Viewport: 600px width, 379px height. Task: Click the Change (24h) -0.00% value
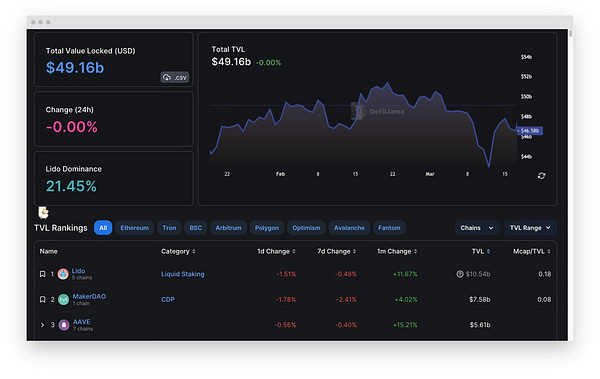point(72,127)
